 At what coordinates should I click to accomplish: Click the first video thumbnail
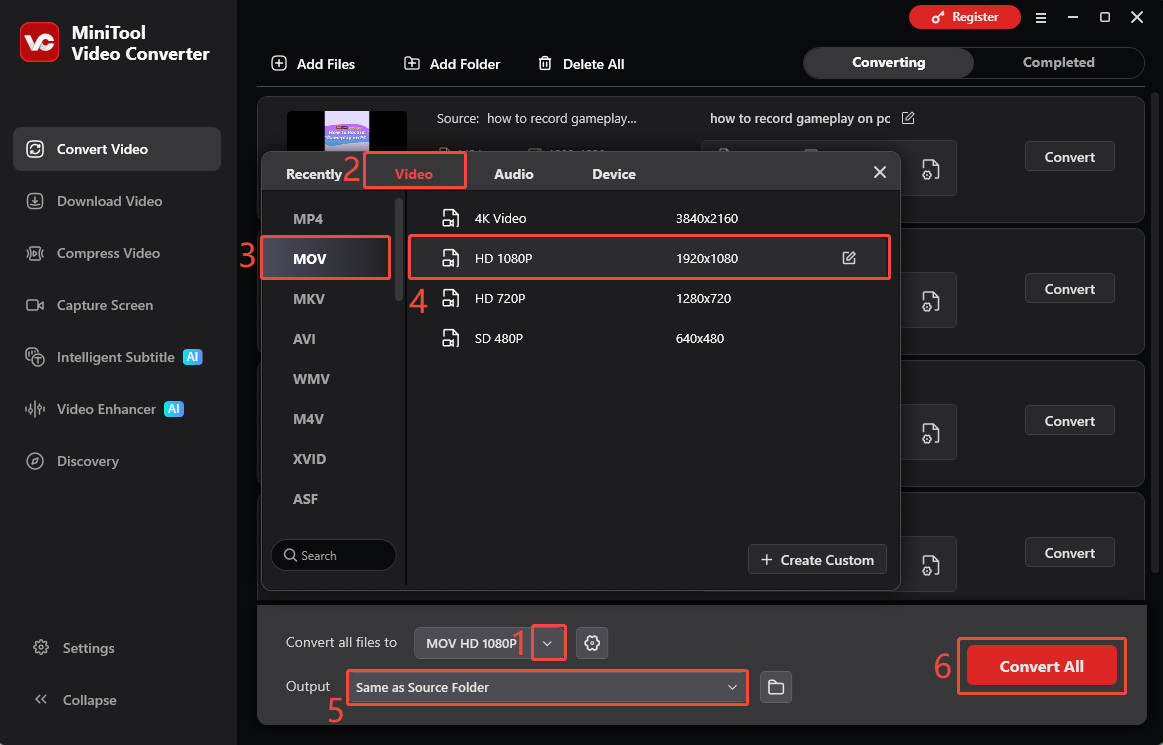coord(347,131)
